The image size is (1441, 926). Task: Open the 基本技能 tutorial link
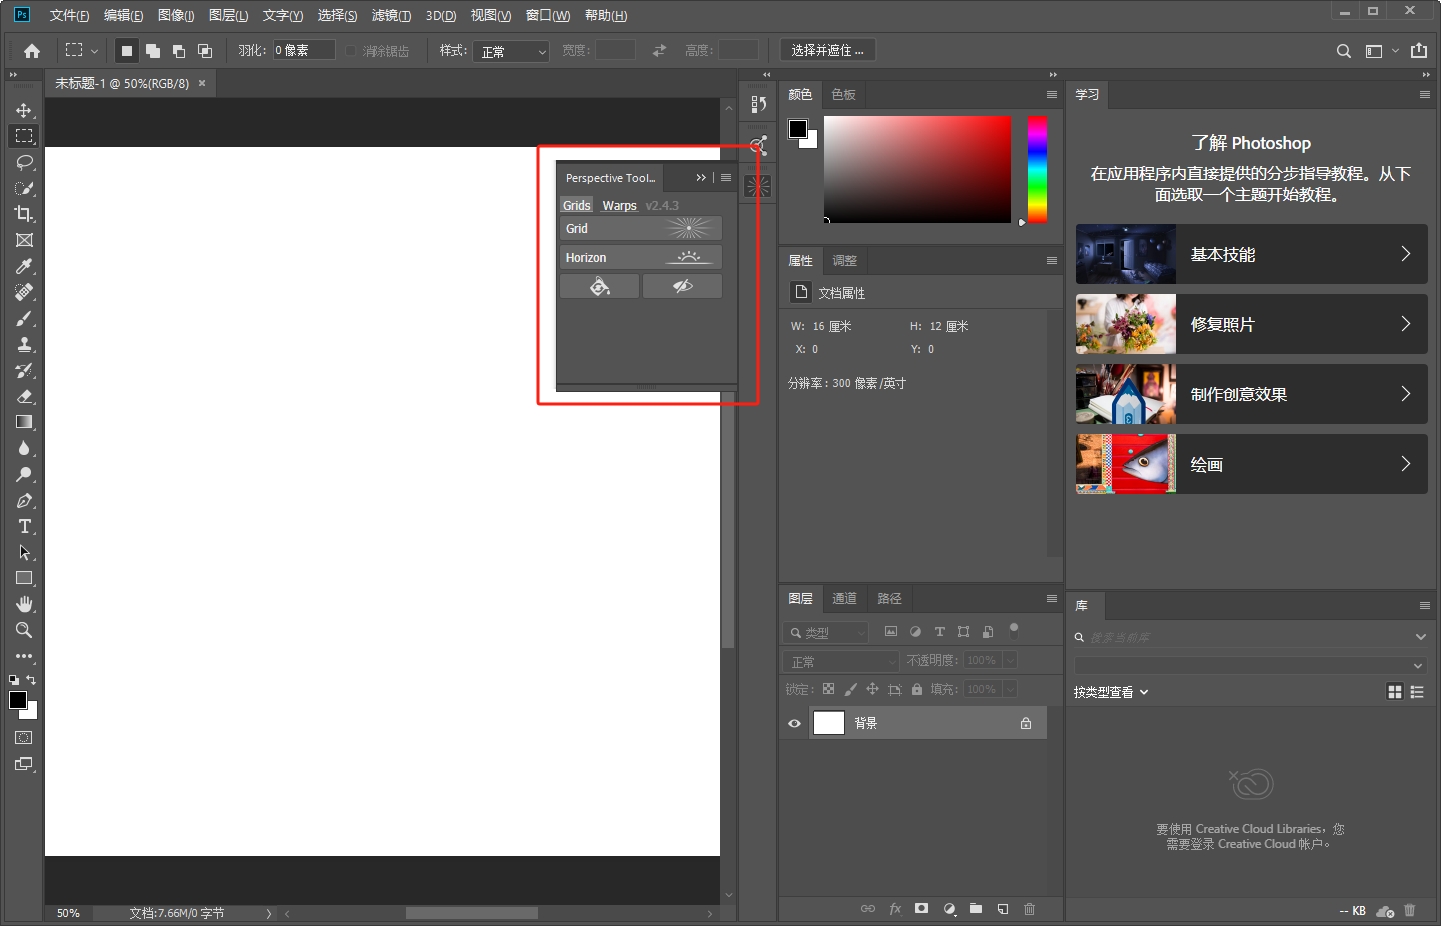point(1250,254)
